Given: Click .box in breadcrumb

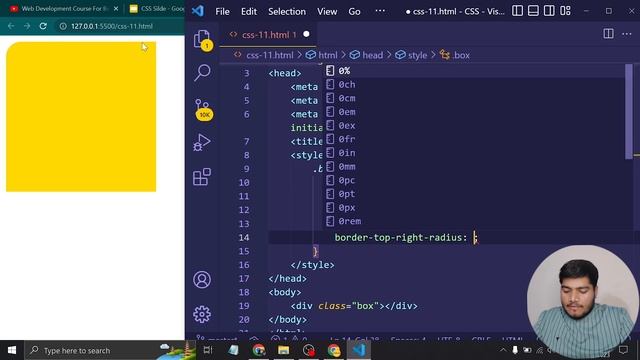Looking at the screenshot, I should [461, 55].
